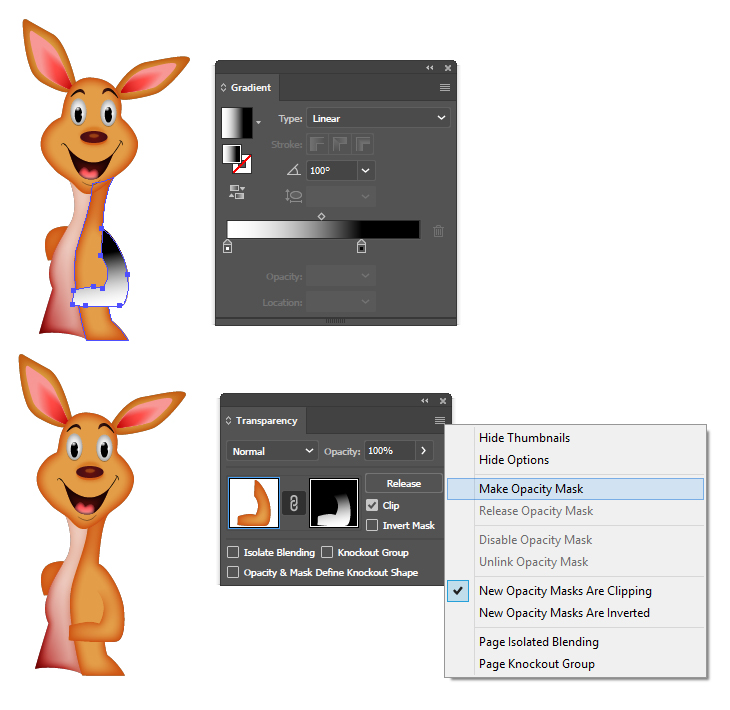Viewport: 730px width, 710px height.
Task: Uncheck the Clip checkbox
Action: point(372,505)
